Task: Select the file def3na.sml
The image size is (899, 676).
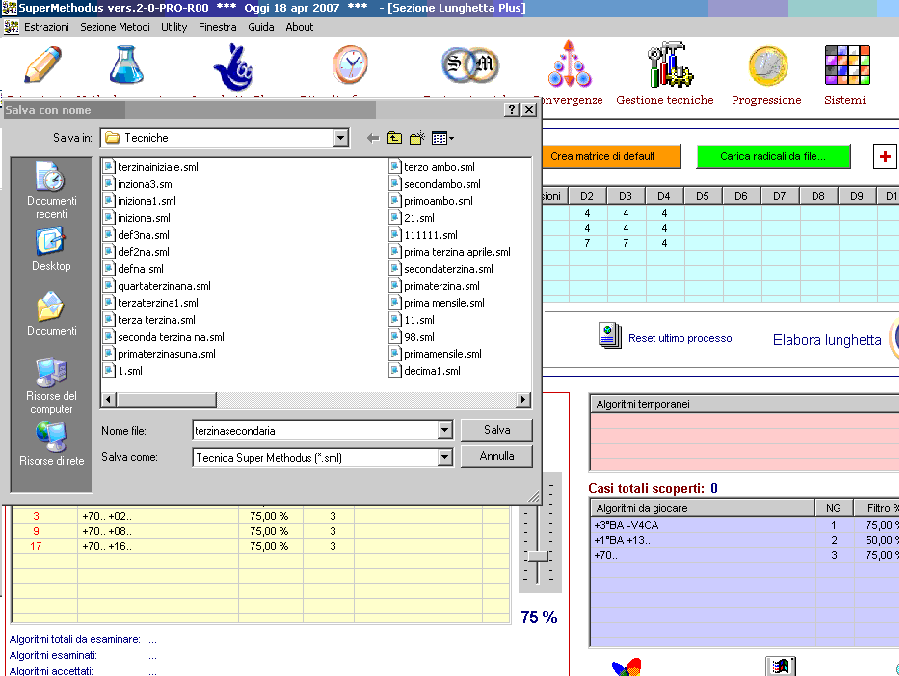Action: (136, 235)
